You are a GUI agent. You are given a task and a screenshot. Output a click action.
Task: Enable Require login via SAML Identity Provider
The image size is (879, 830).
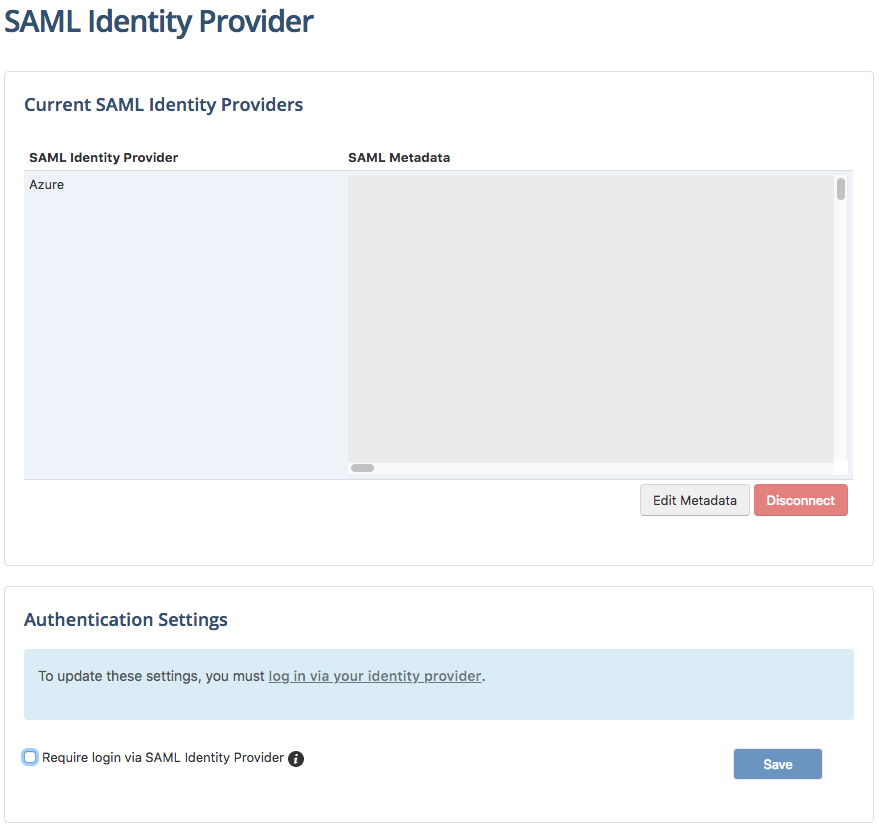point(30,757)
